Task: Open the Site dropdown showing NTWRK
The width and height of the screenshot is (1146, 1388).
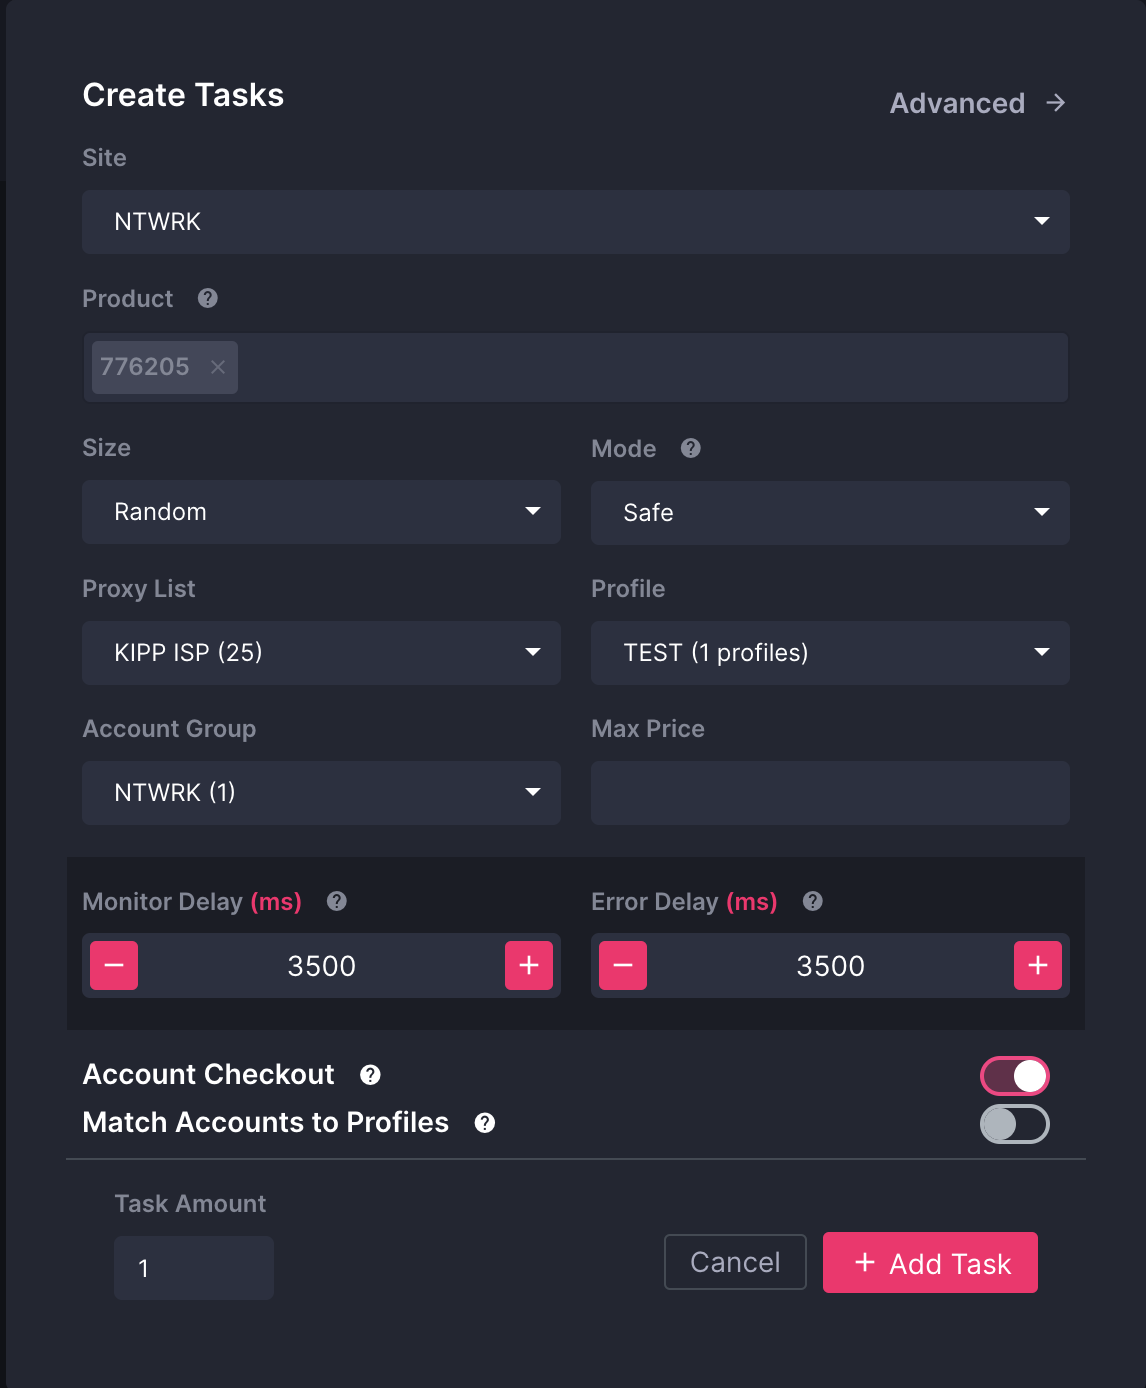Action: 575,222
